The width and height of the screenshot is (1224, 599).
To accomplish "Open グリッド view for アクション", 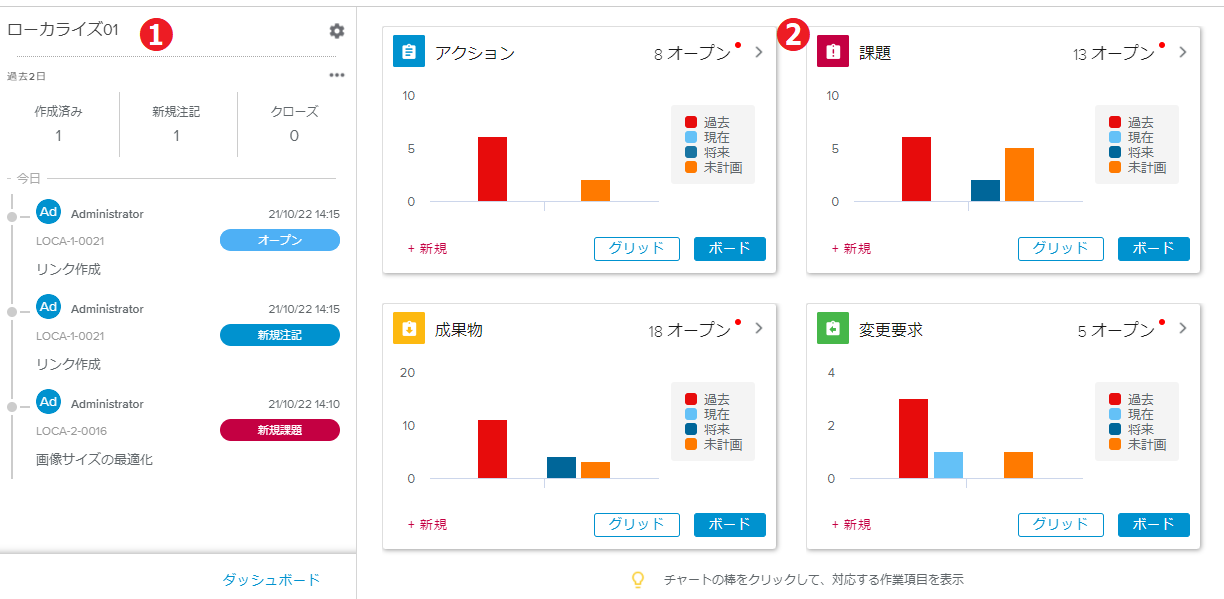I will pos(637,249).
